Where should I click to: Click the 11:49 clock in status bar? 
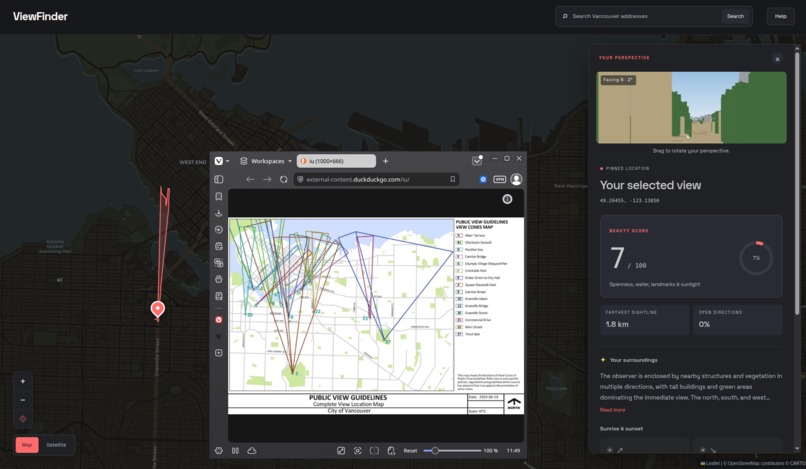[x=513, y=450]
